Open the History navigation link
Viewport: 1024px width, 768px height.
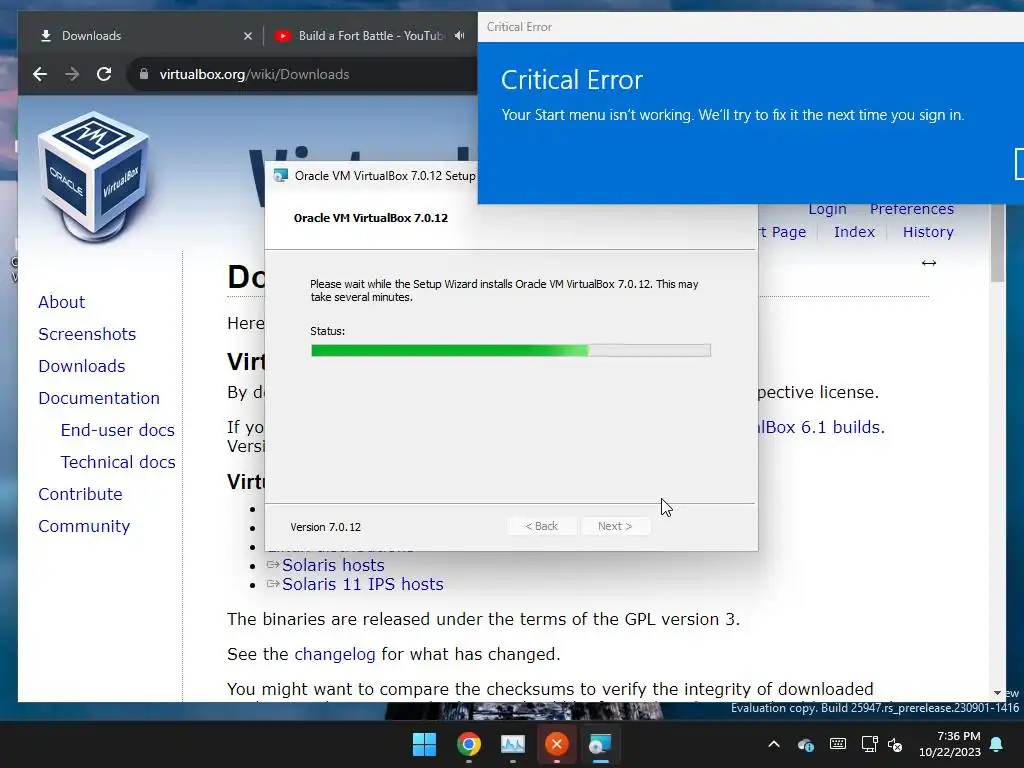pyautogui.click(x=928, y=232)
